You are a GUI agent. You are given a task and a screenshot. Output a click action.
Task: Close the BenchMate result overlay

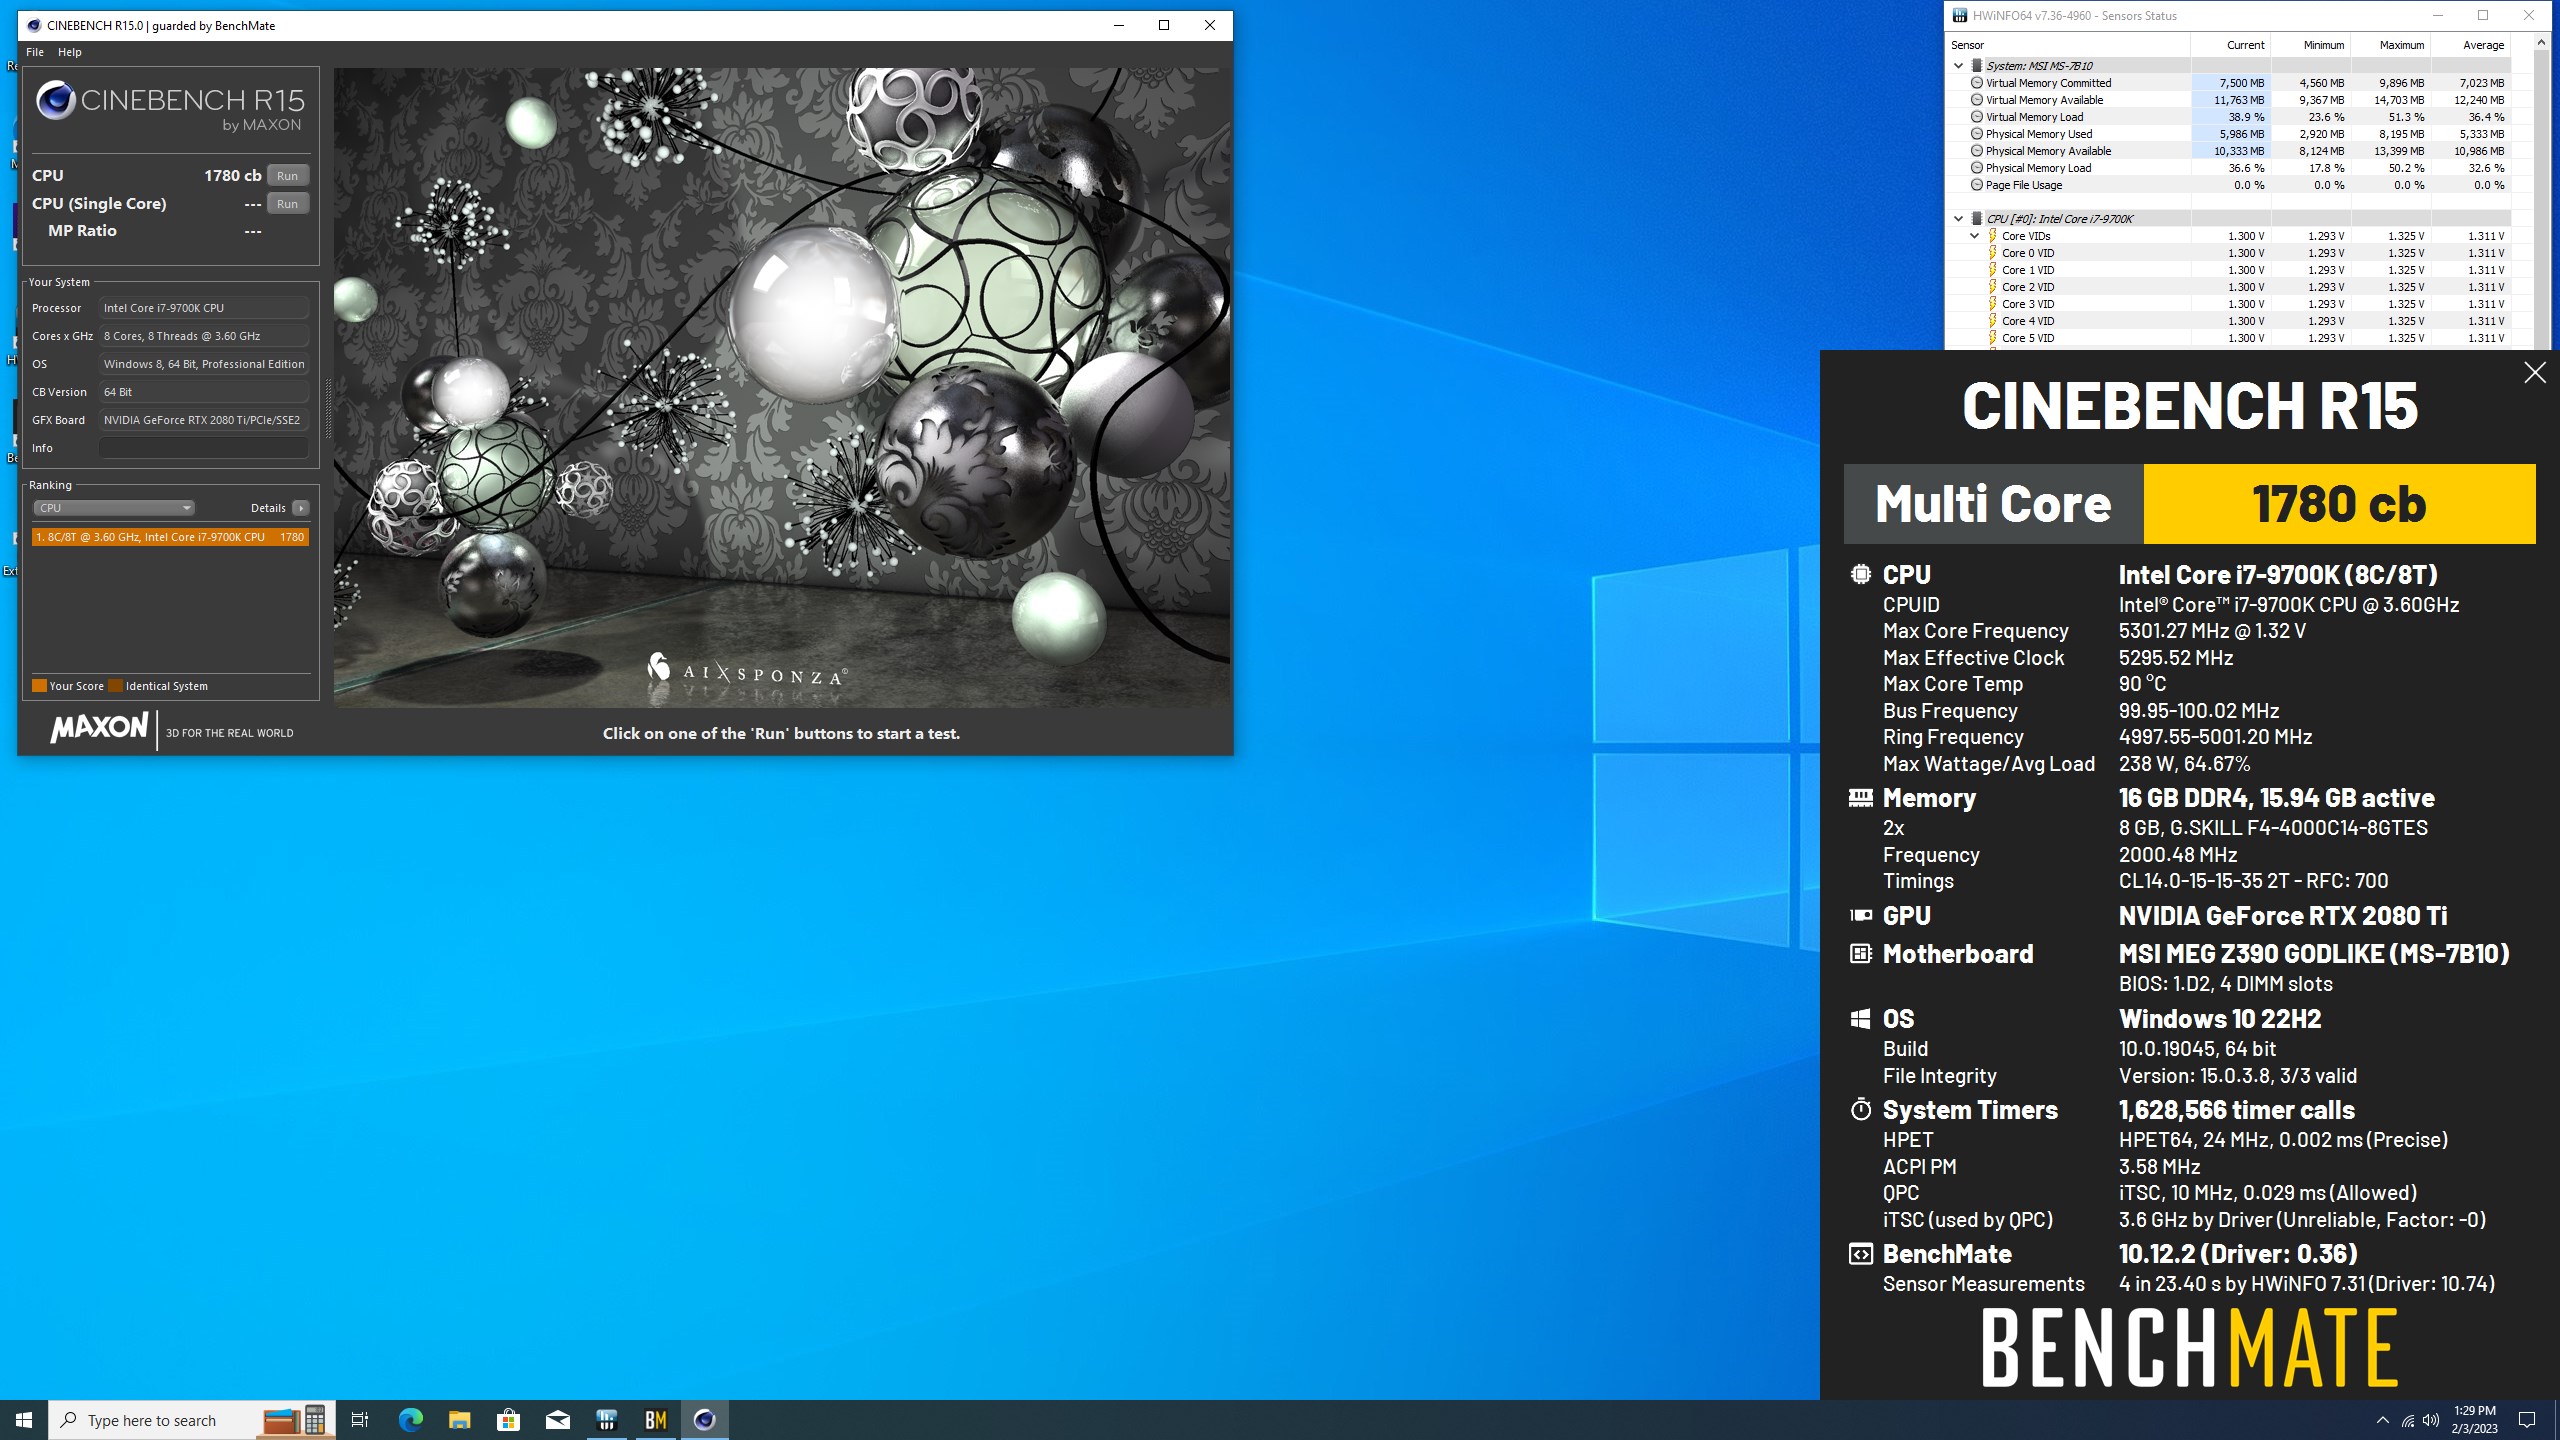coord(2534,373)
